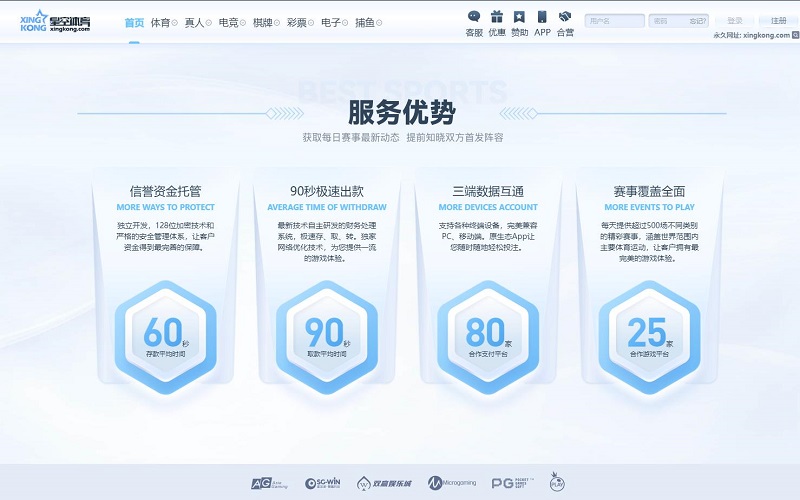Select the 赛事覆盖全面 card title
Viewport: 800px width, 500px height.
click(x=649, y=191)
